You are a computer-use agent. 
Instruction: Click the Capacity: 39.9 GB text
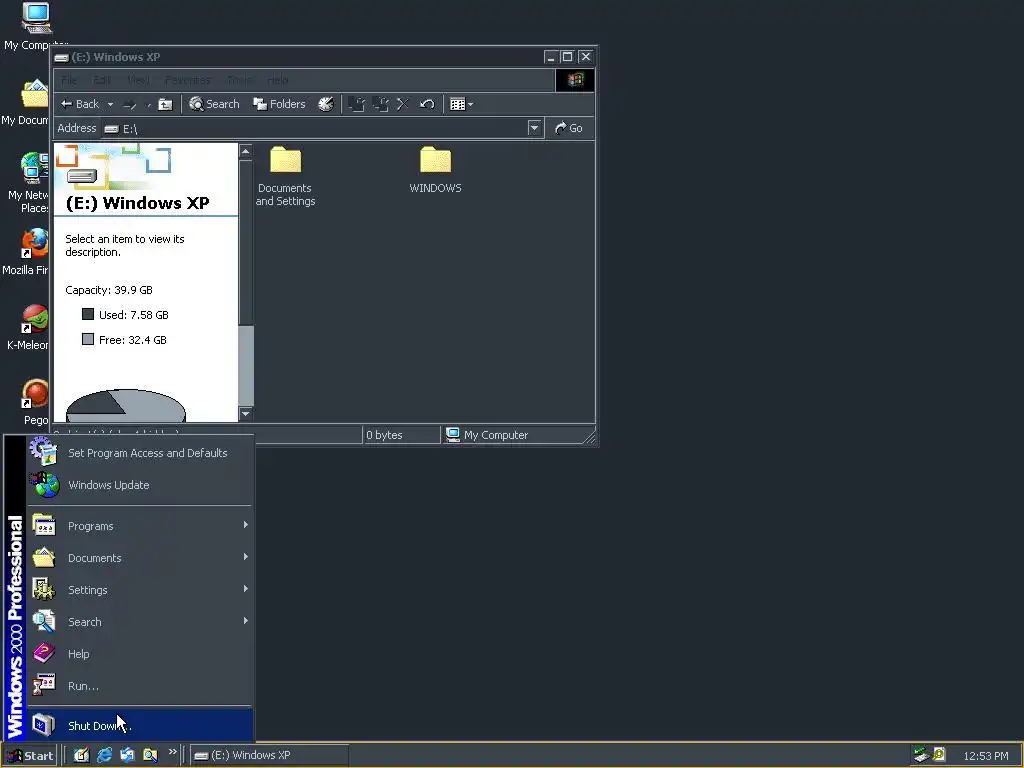(x=109, y=290)
